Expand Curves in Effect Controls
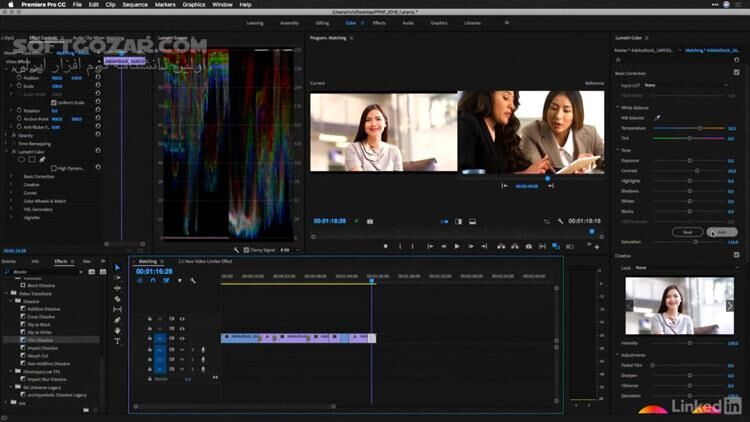Image resolution: width=750 pixels, height=422 pixels. 11,192
